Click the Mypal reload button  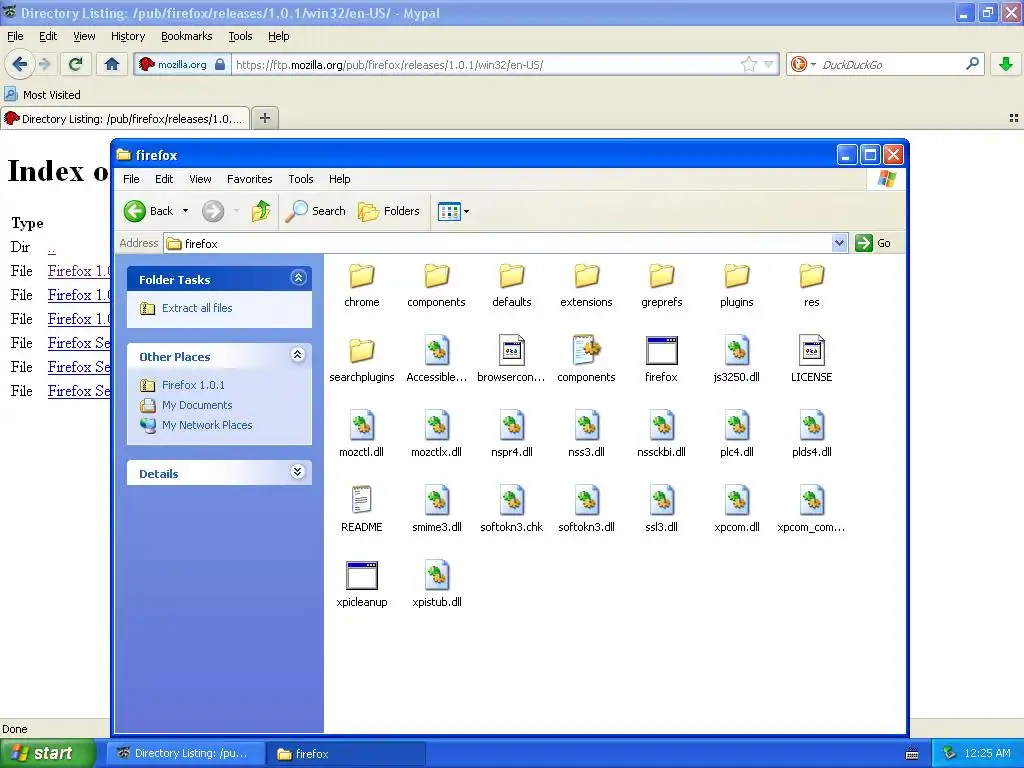coord(75,64)
